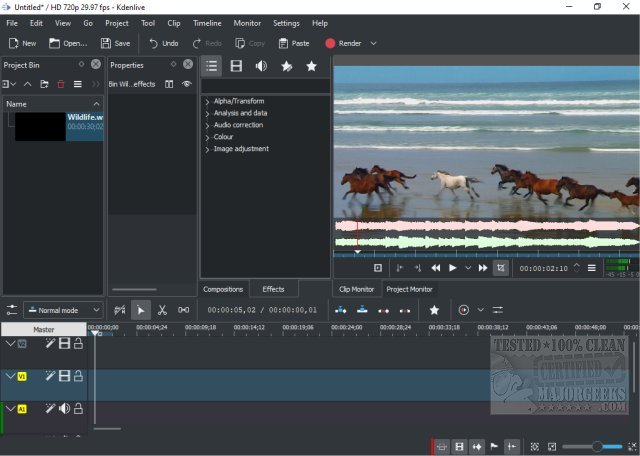Open the Normal mode dropdown
The height and width of the screenshot is (456, 640).
click(63, 310)
